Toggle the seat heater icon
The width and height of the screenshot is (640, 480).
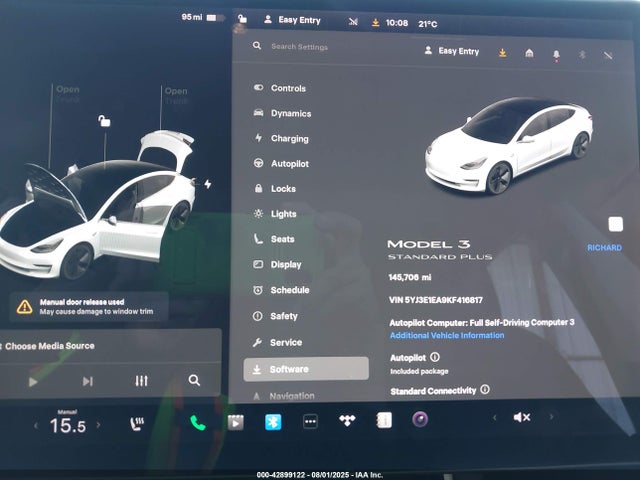[x=136, y=423]
